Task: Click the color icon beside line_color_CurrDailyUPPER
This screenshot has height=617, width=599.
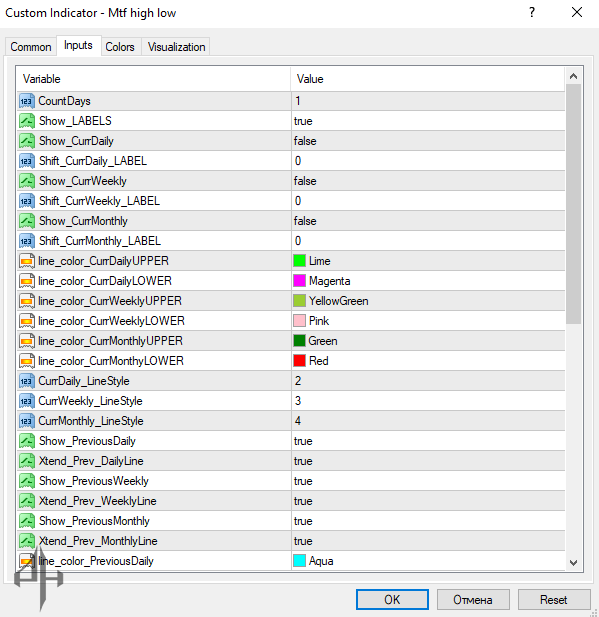Action: click(27, 261)
